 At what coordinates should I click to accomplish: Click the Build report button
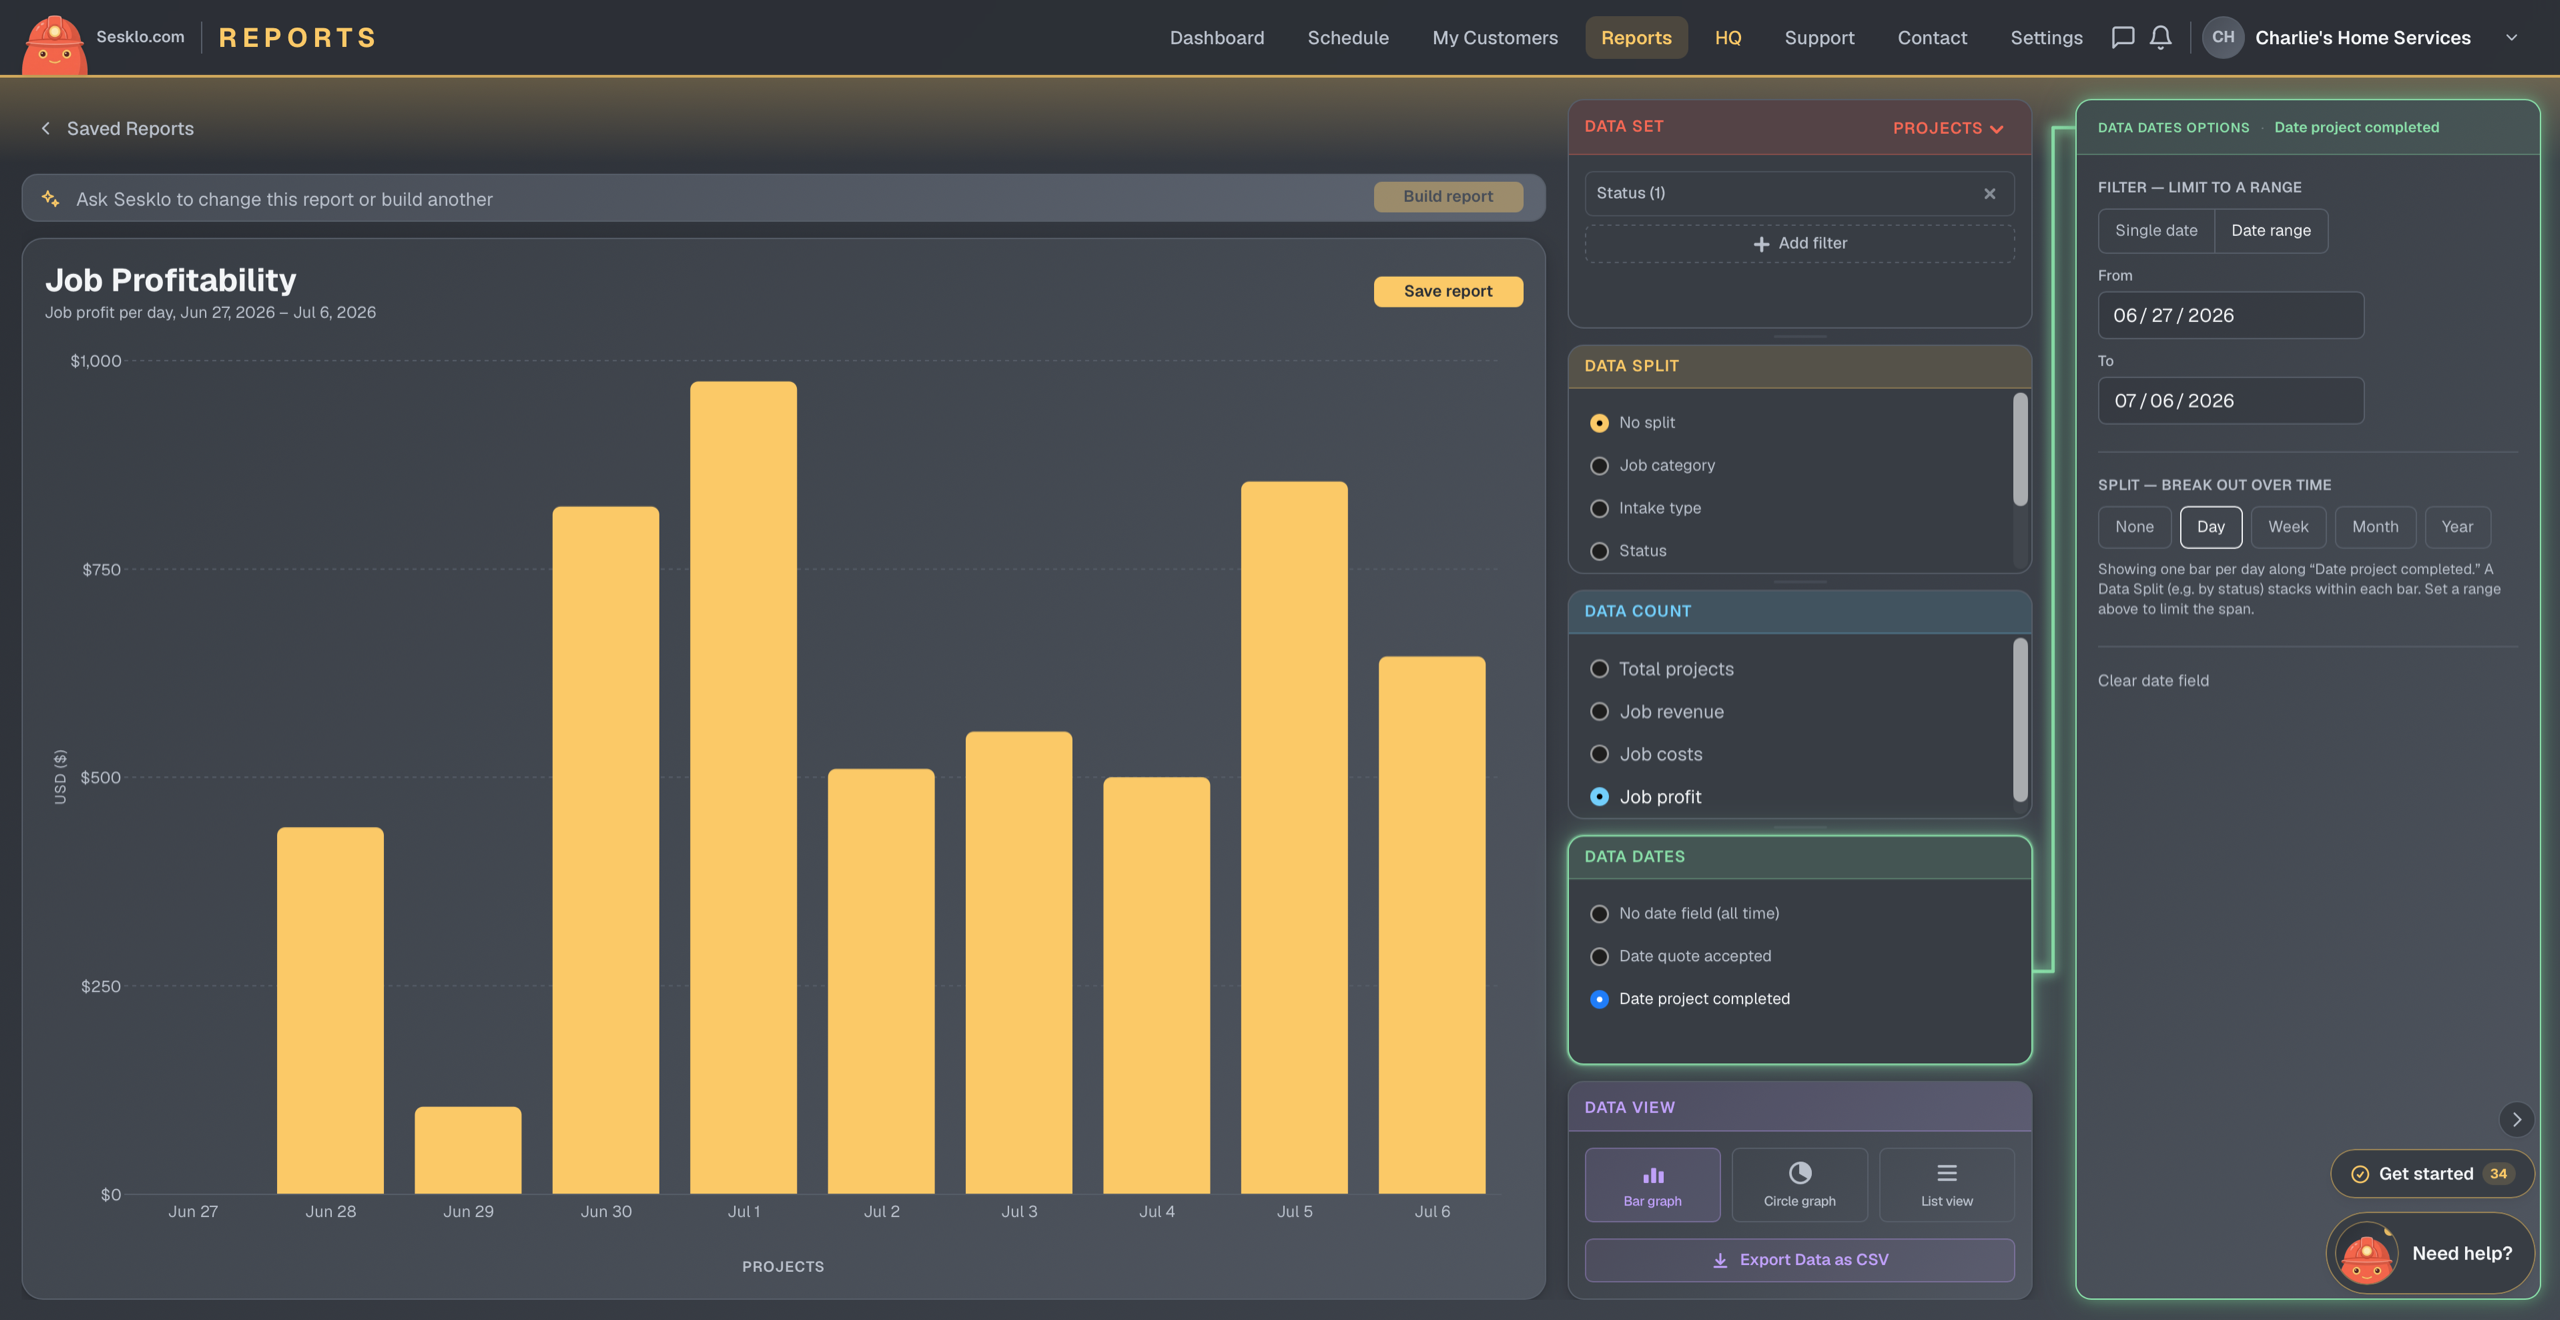coord(1447,197)
